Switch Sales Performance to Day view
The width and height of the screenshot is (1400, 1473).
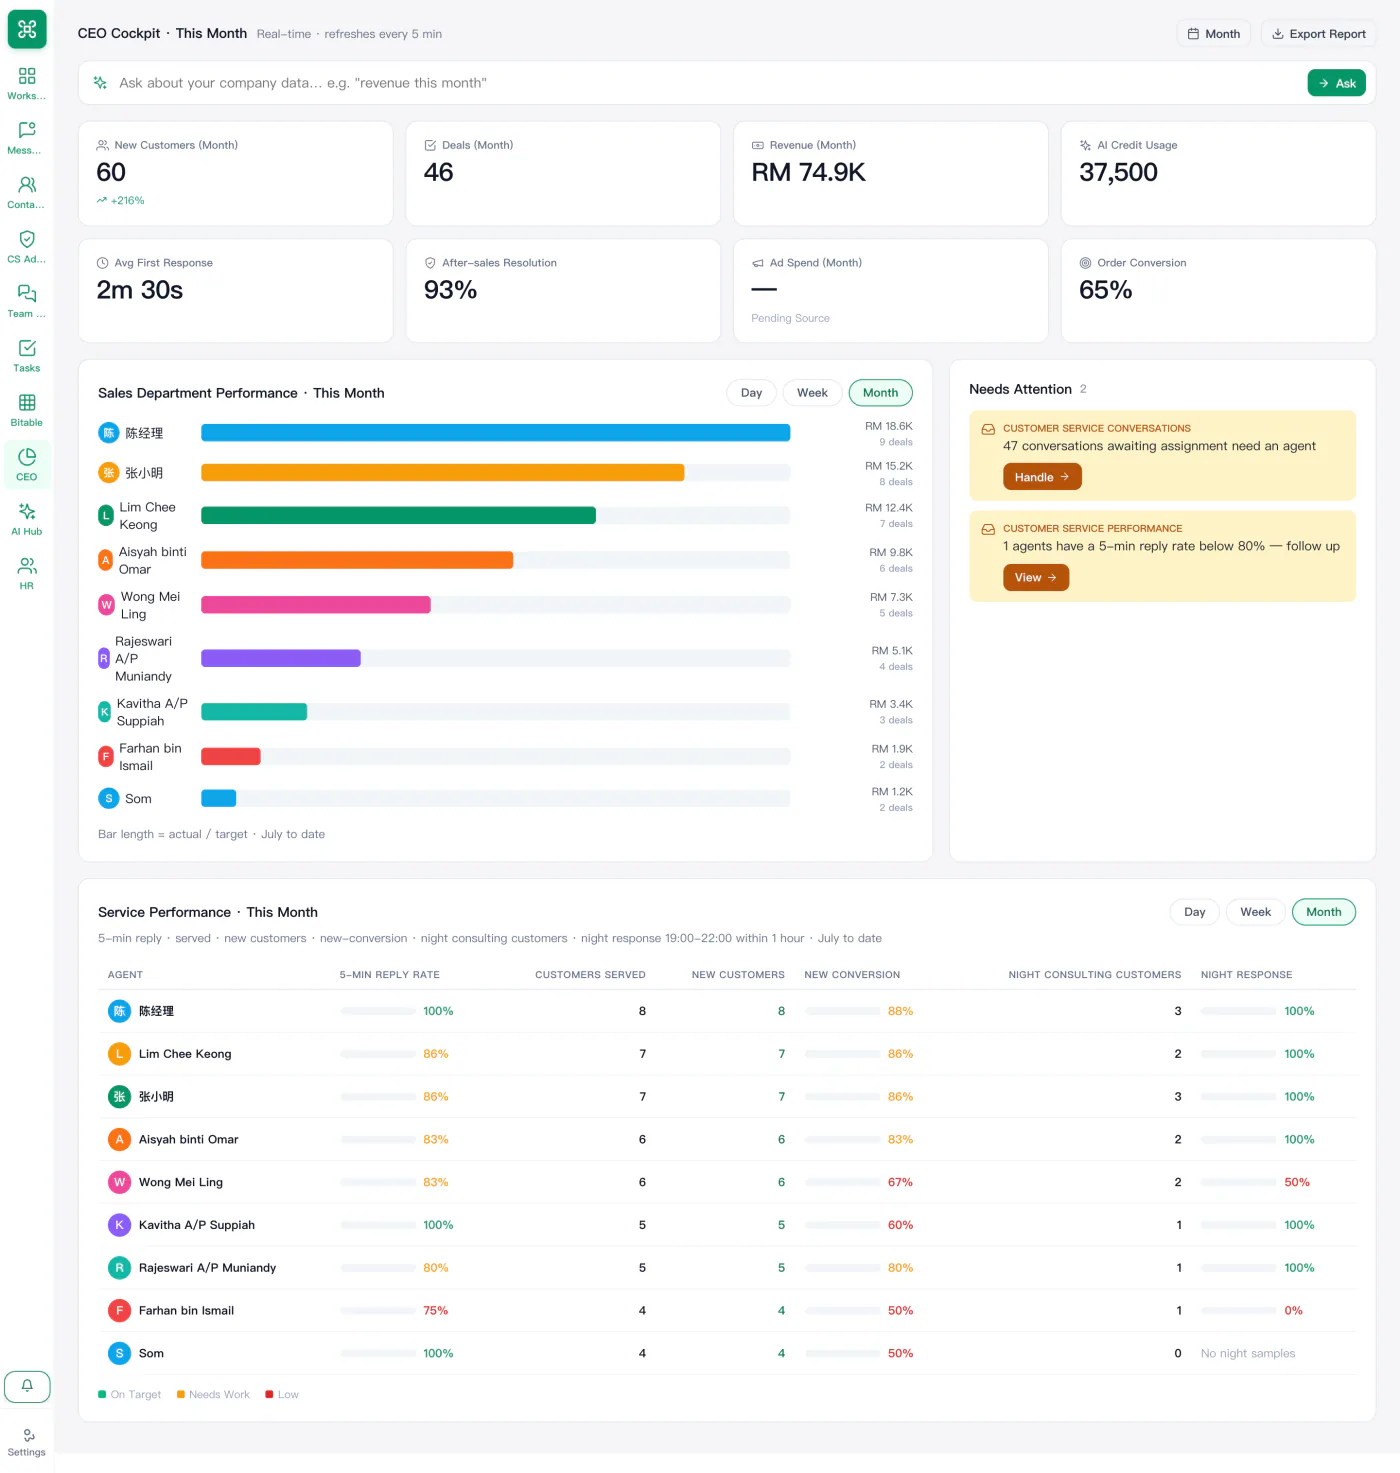click(x=751, y=393)
